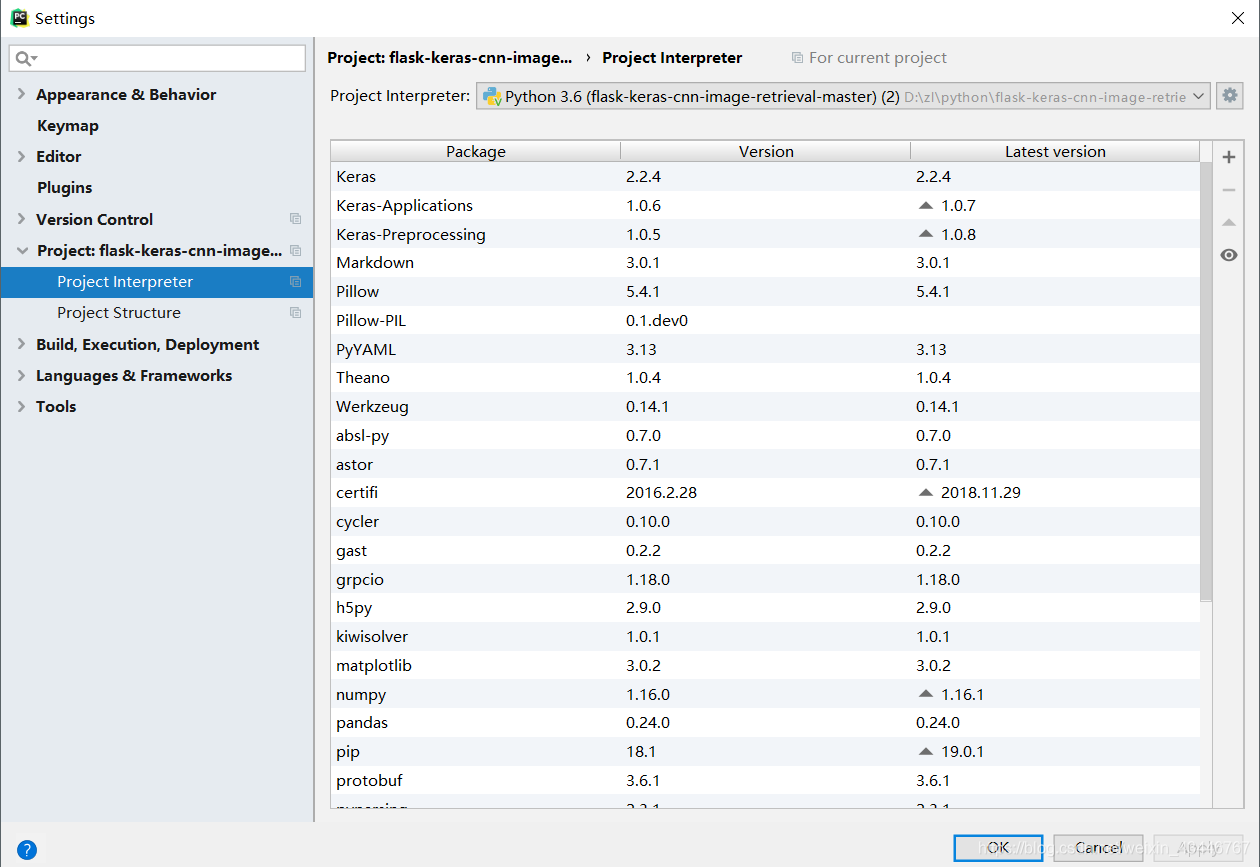Select Project Structure in settings tree
The image size is (1260, 867).
[x=119, y=312]
